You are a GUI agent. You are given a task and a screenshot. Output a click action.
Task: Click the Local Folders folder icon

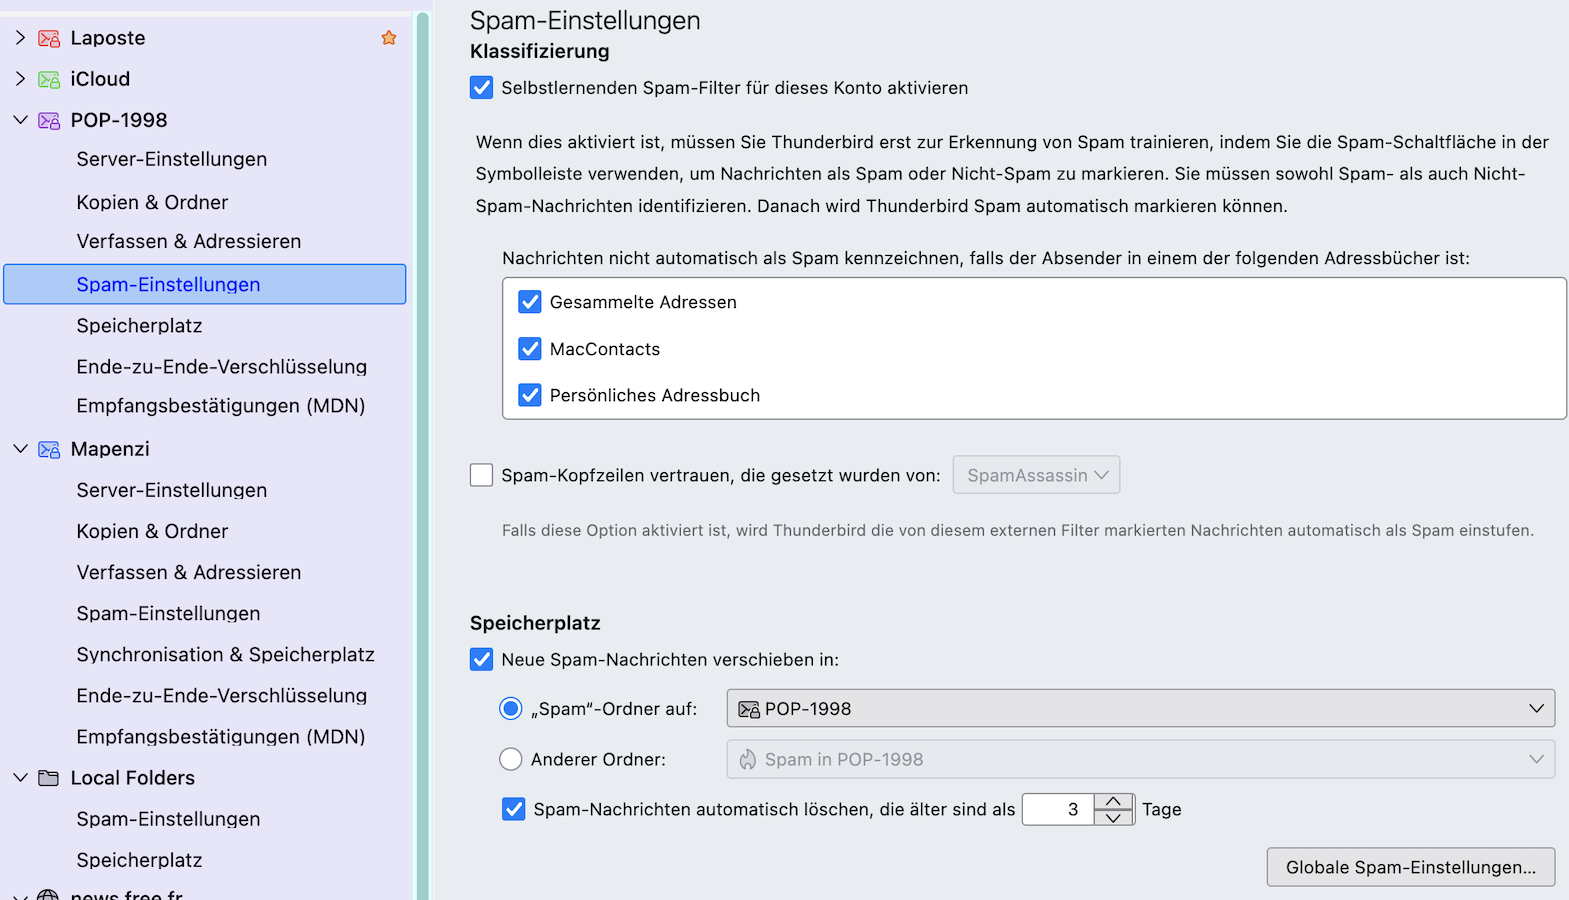(x=49, y=778)
